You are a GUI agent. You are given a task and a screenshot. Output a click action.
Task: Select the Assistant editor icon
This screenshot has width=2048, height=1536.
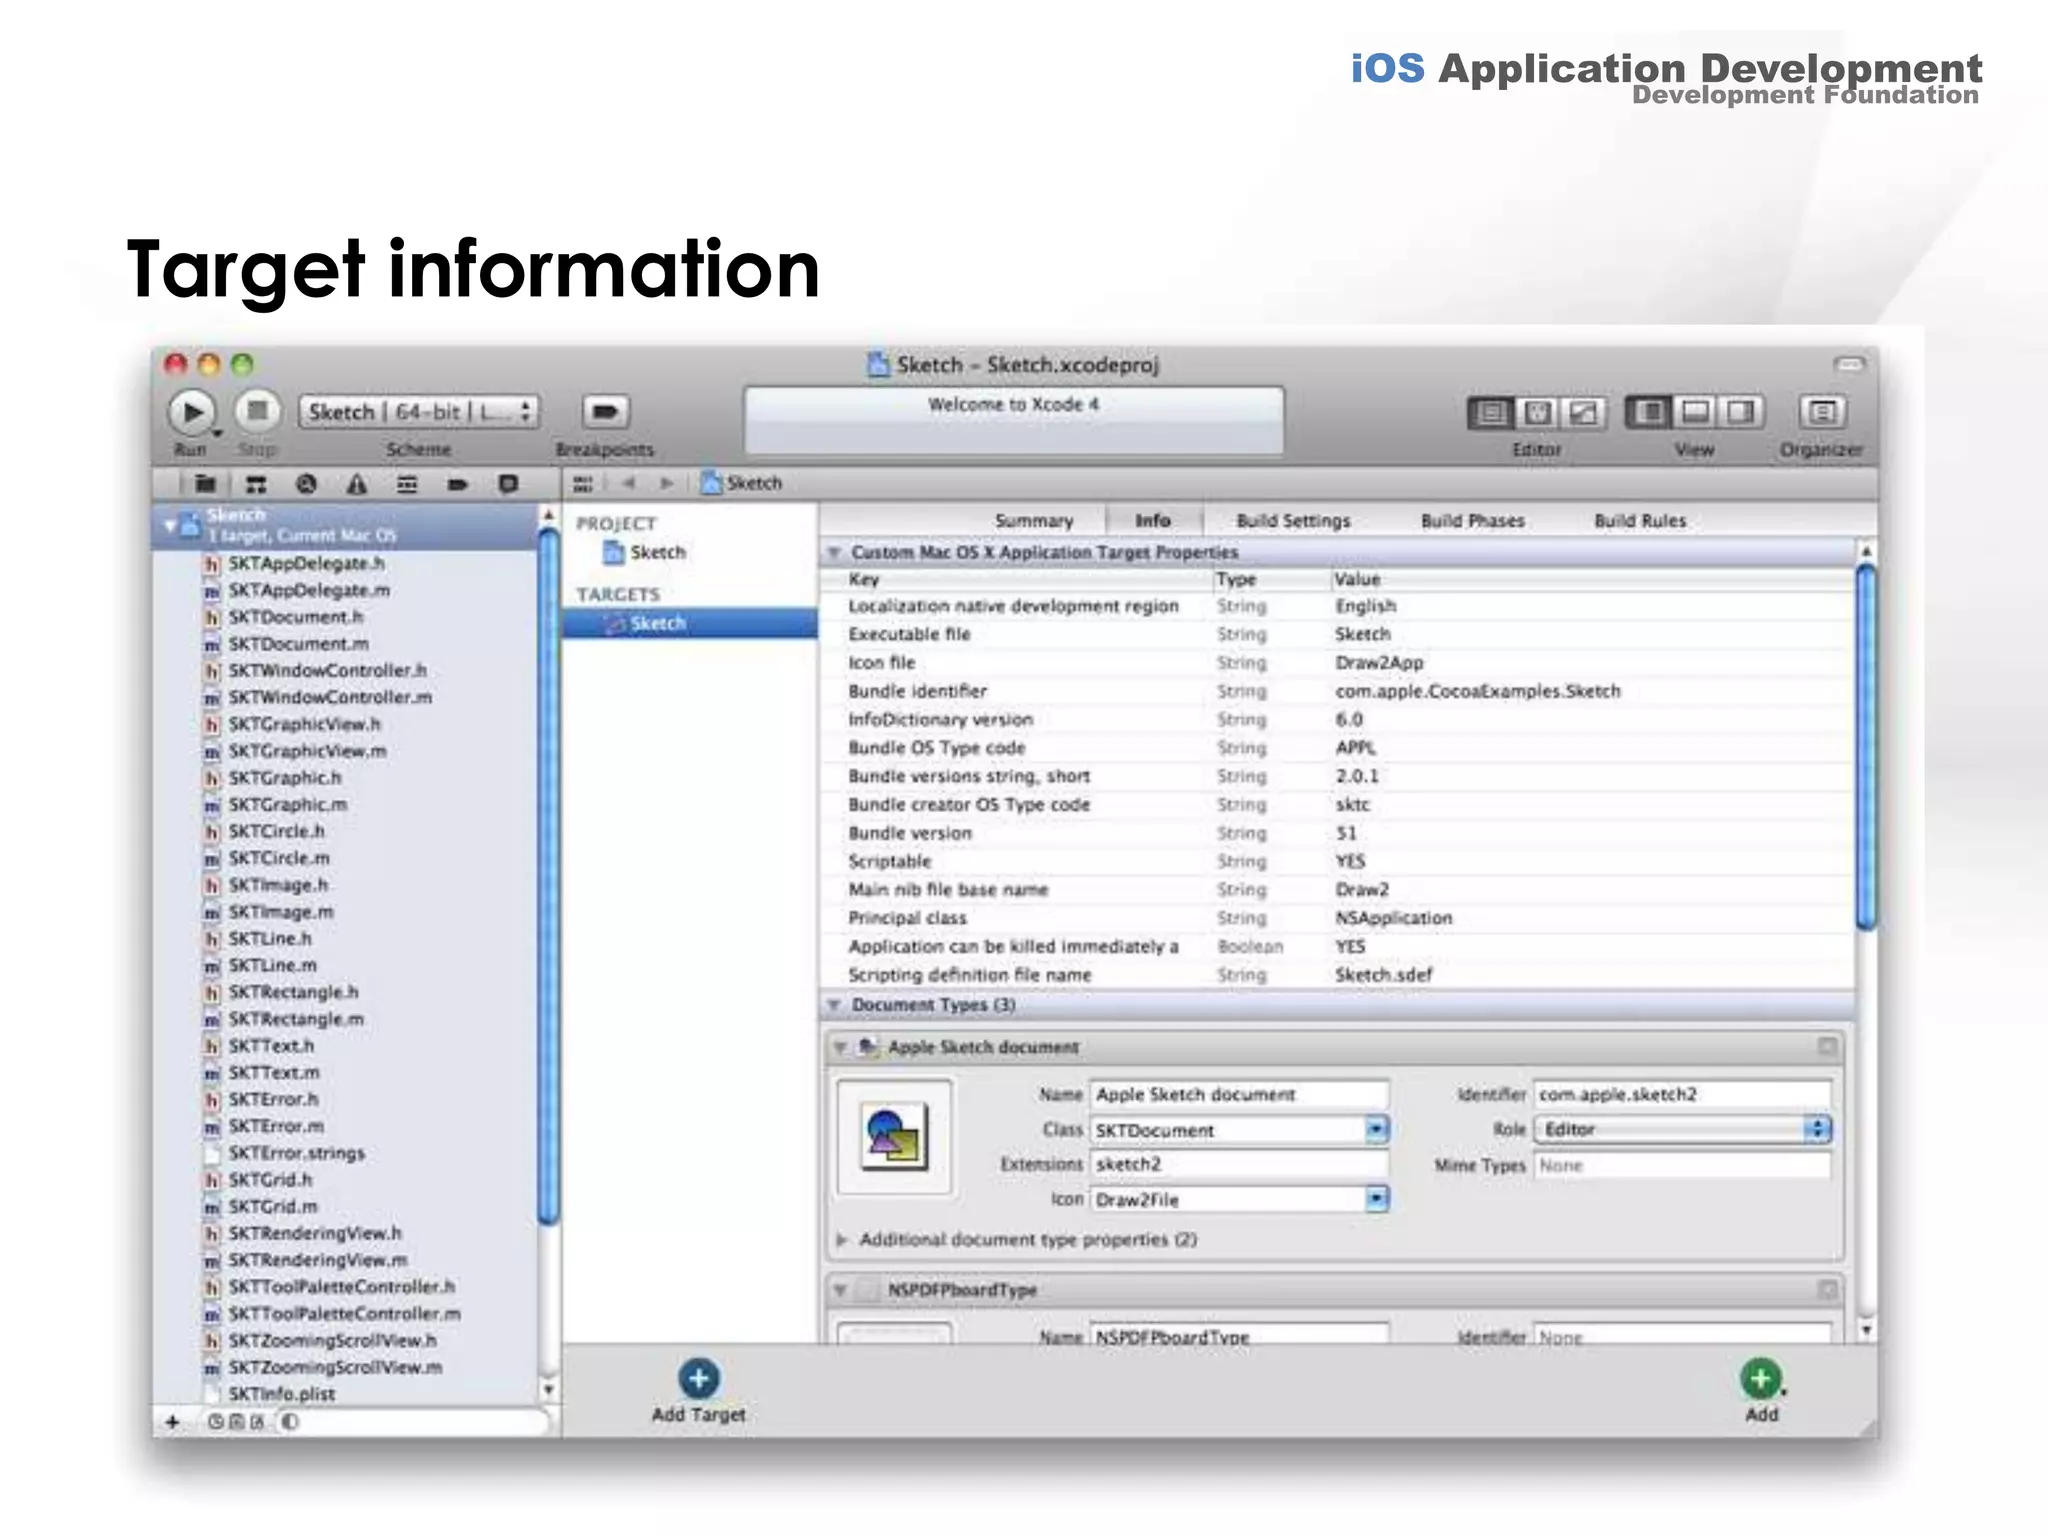[x=1537, y=412]
